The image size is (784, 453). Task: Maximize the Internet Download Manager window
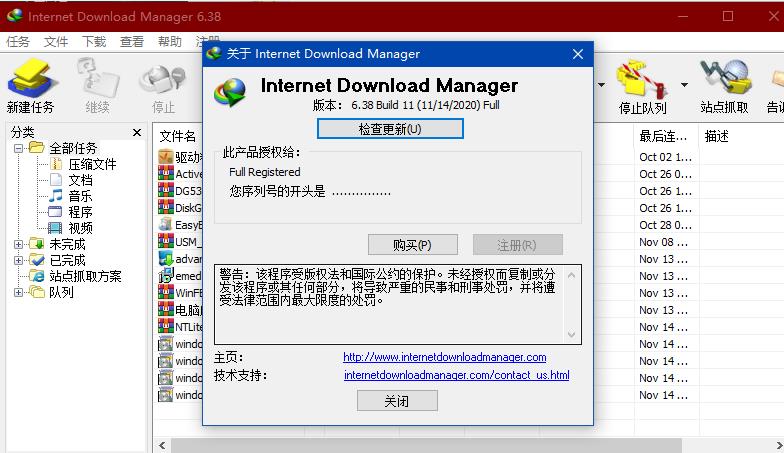[x=728, y=16]
